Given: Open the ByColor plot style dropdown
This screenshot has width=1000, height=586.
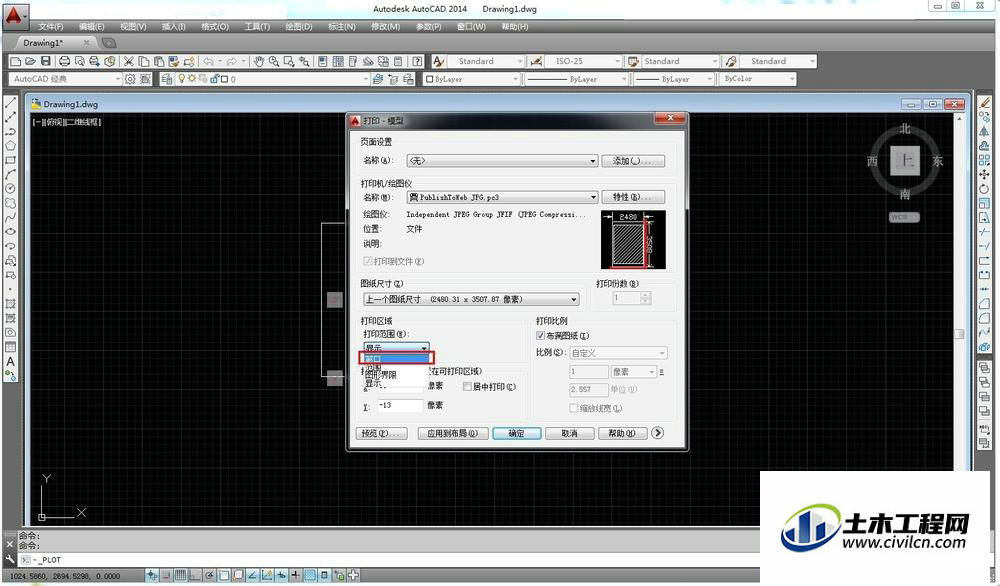Looking at the screenshot, I should click(758, 79).
